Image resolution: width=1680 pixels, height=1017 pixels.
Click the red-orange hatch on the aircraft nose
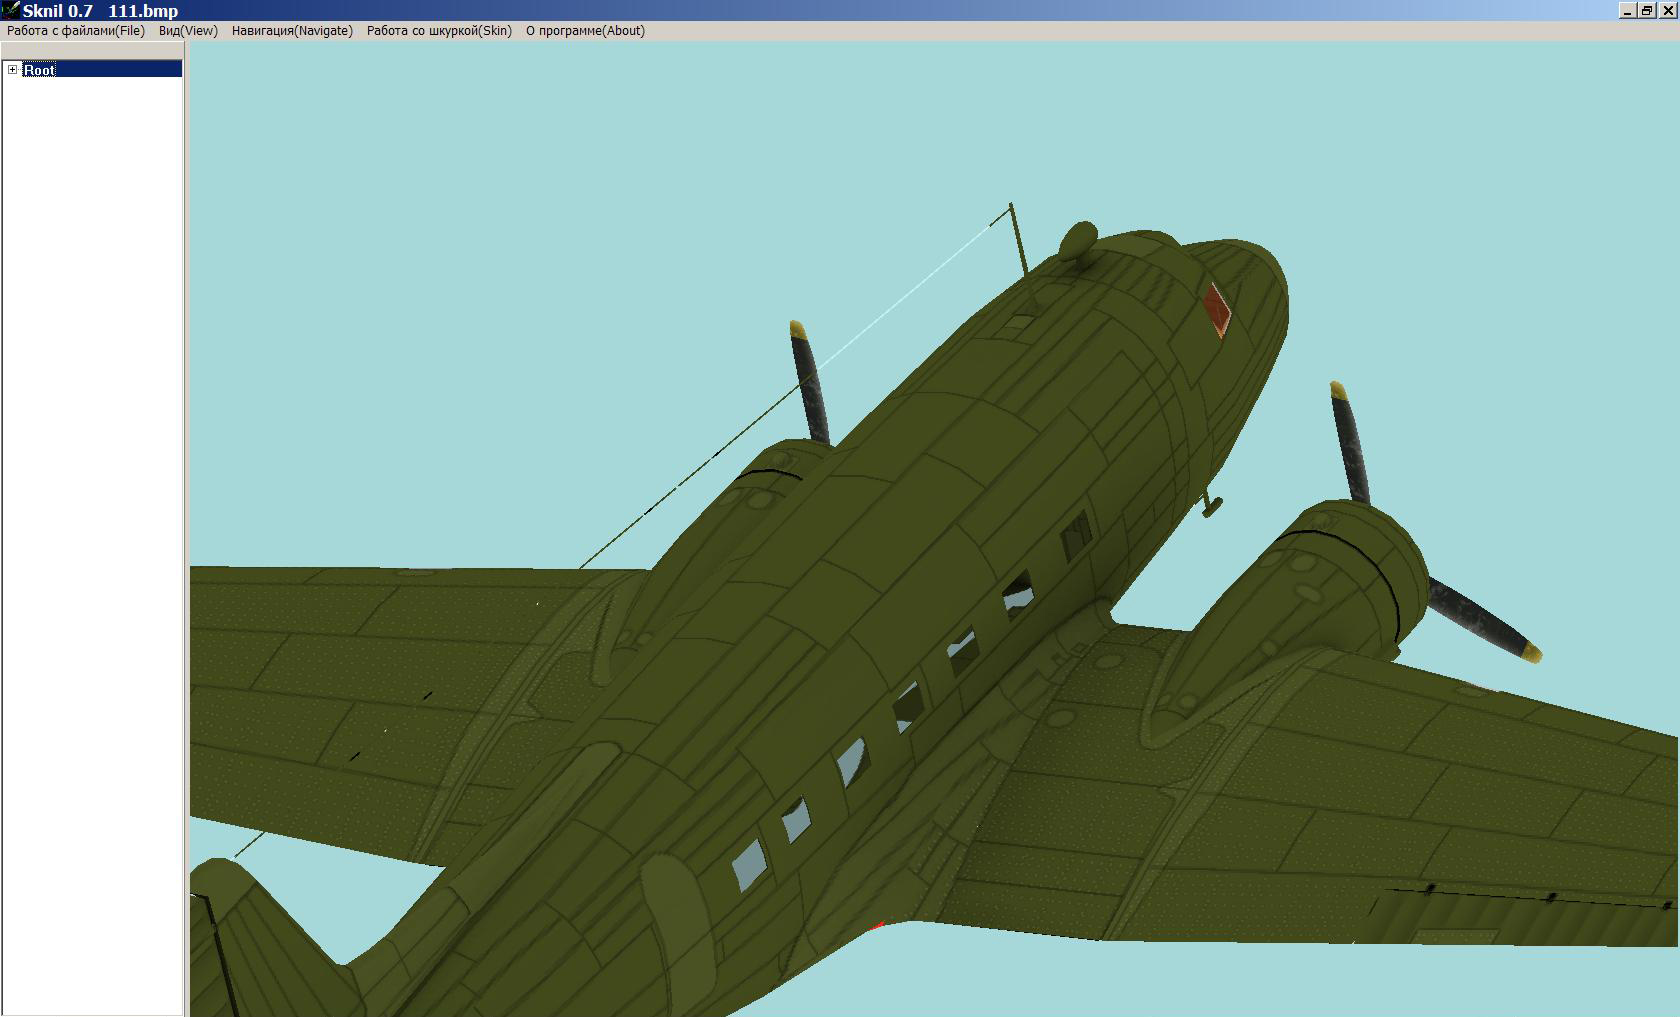(x=1217, y=308)
